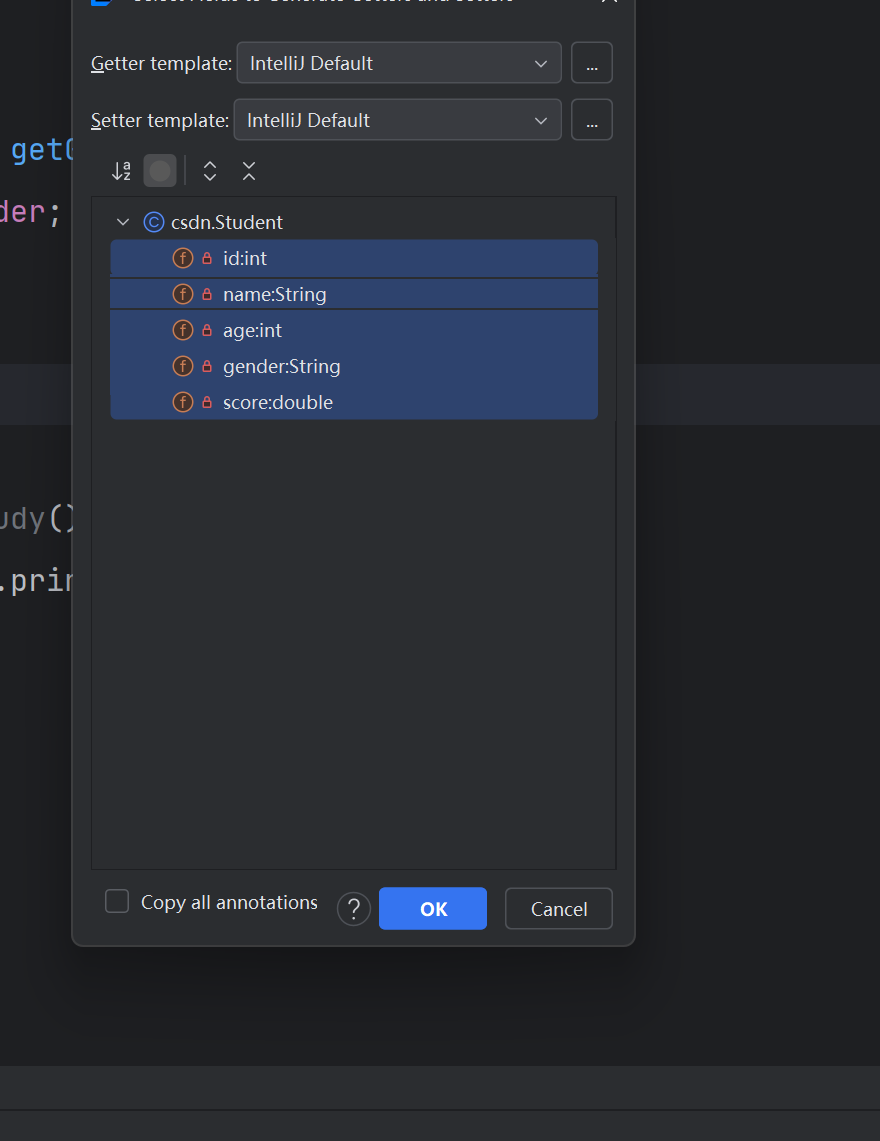Screen dimensions: 880x1141
Task: Select the csdn.Student class row
Action: [x=354, y=222]
